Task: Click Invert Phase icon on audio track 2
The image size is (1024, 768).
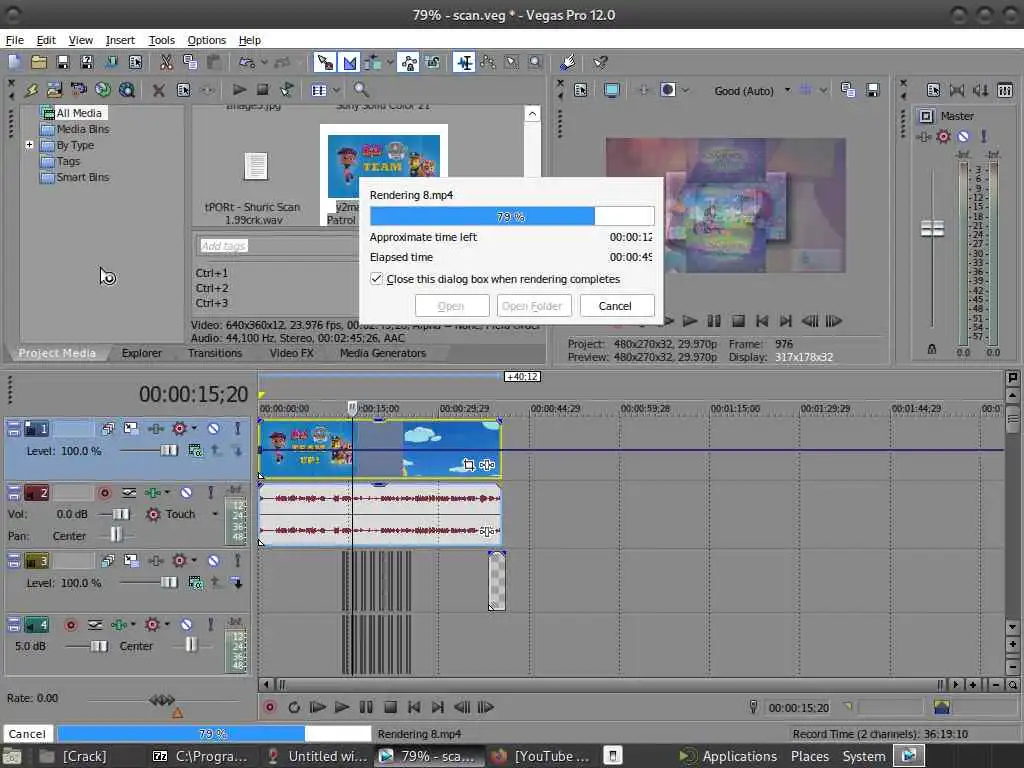Action: pyautogui.click(x=129, y=492)
